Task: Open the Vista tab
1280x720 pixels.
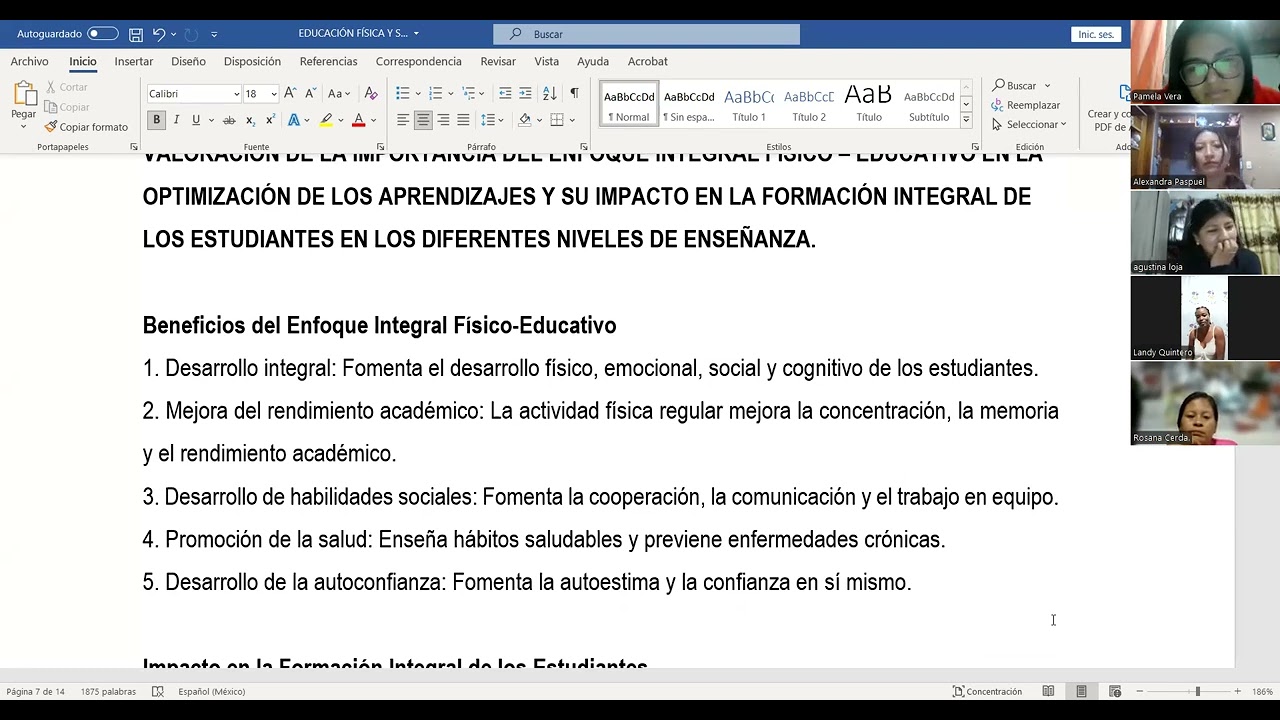Action: pyautogui.click(x=546, y=61)
